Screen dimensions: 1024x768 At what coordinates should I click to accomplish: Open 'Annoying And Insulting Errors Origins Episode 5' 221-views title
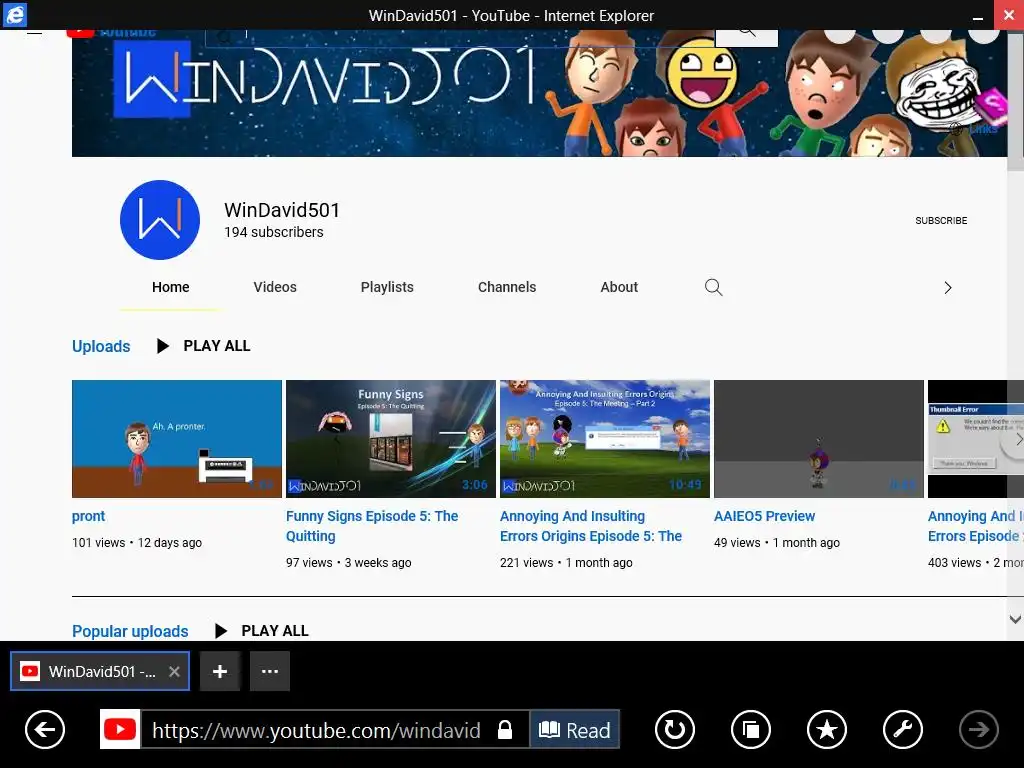click(591, 526)
